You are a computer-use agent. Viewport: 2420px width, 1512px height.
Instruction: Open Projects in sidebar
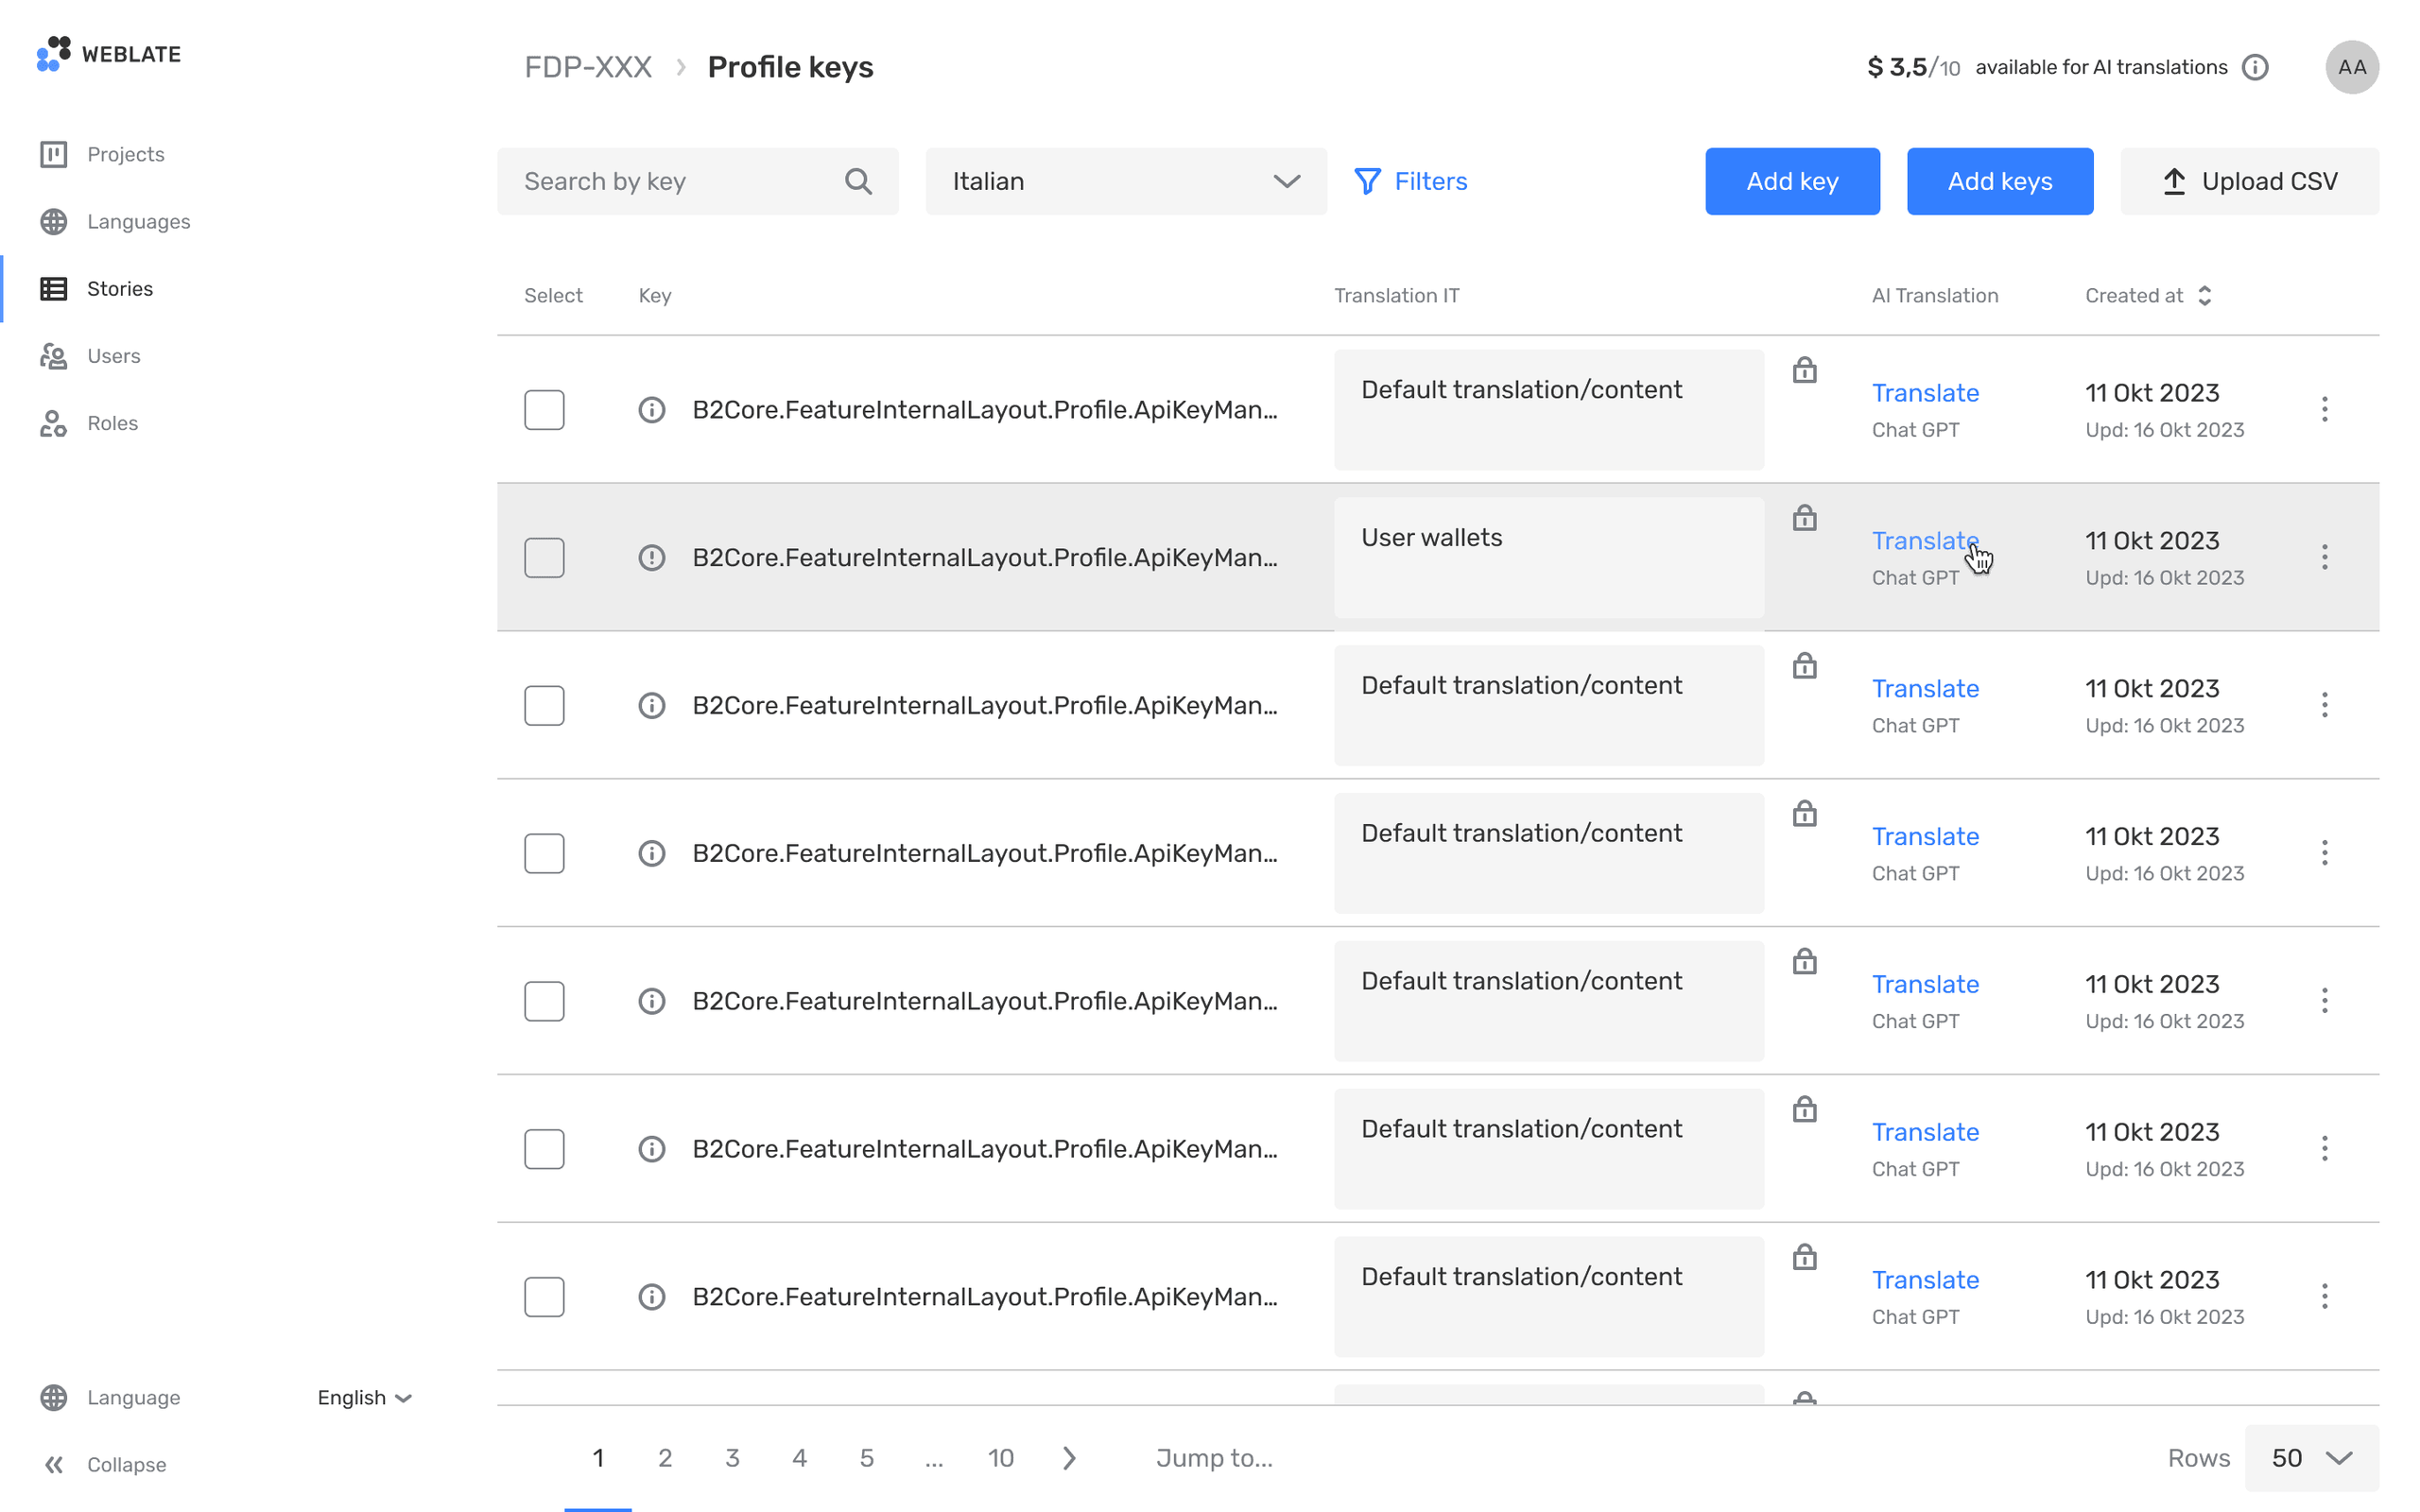(102, 154)
